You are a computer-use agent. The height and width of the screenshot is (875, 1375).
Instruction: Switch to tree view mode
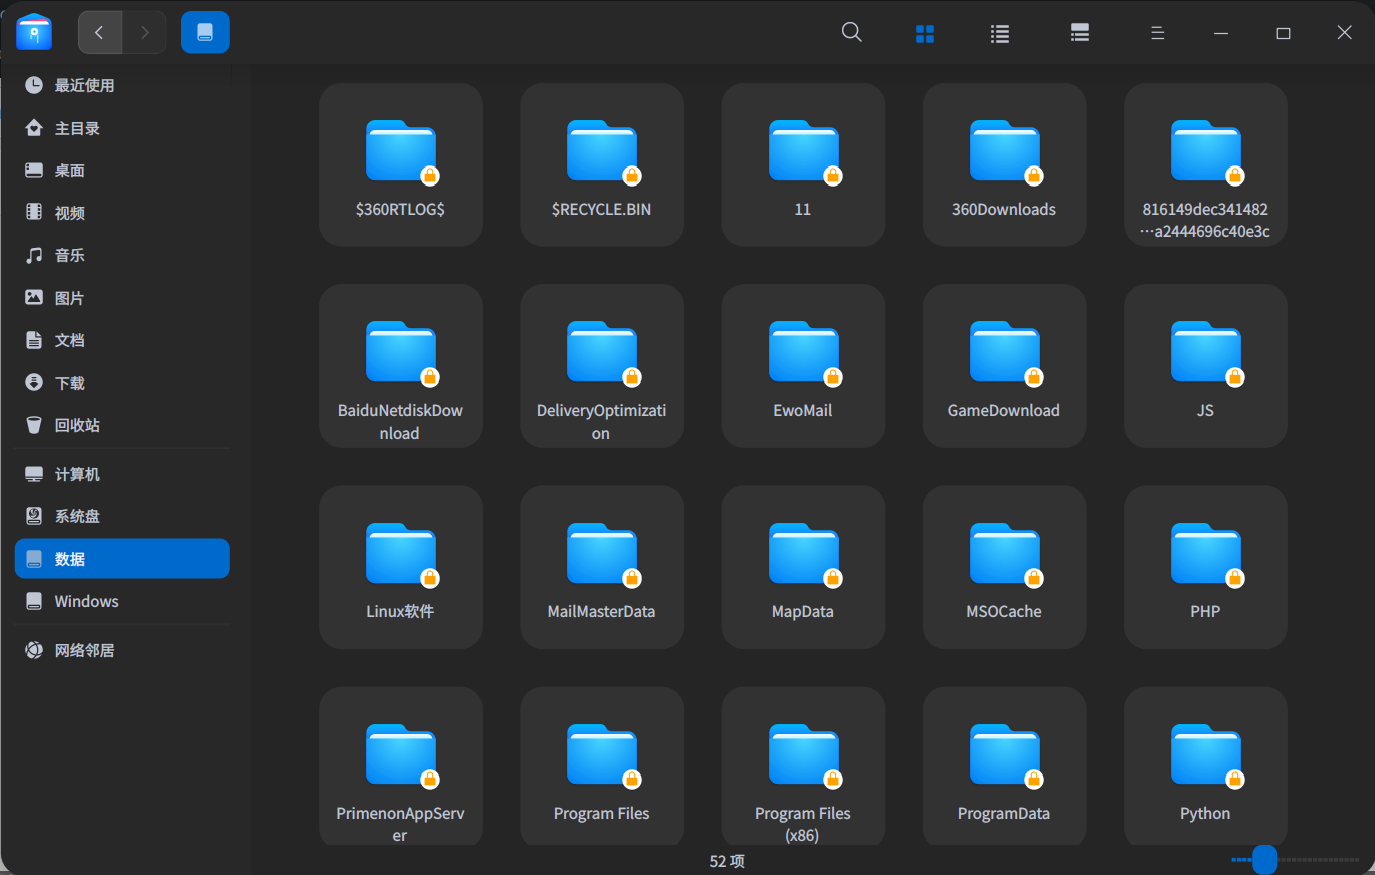[1080, 33]
